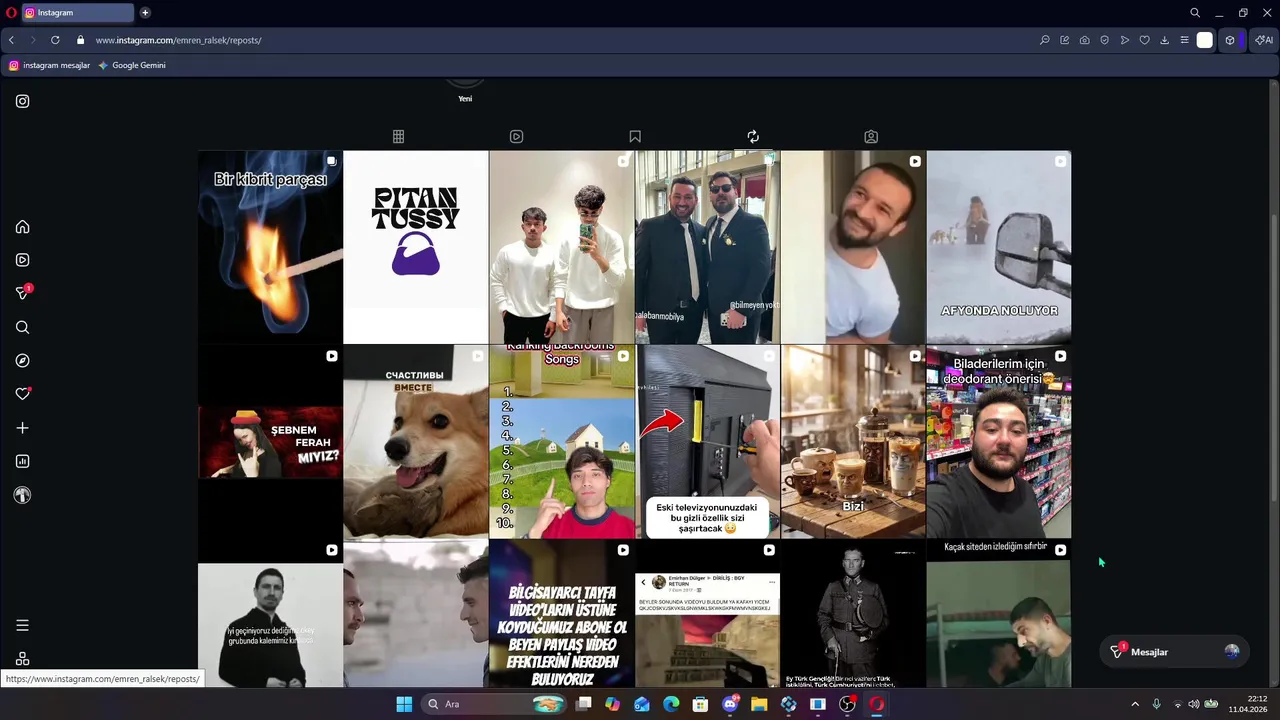Select the Instagram browser tab
The width and height of the screenshot is (1280, 720).
click(x=78, y=13)
